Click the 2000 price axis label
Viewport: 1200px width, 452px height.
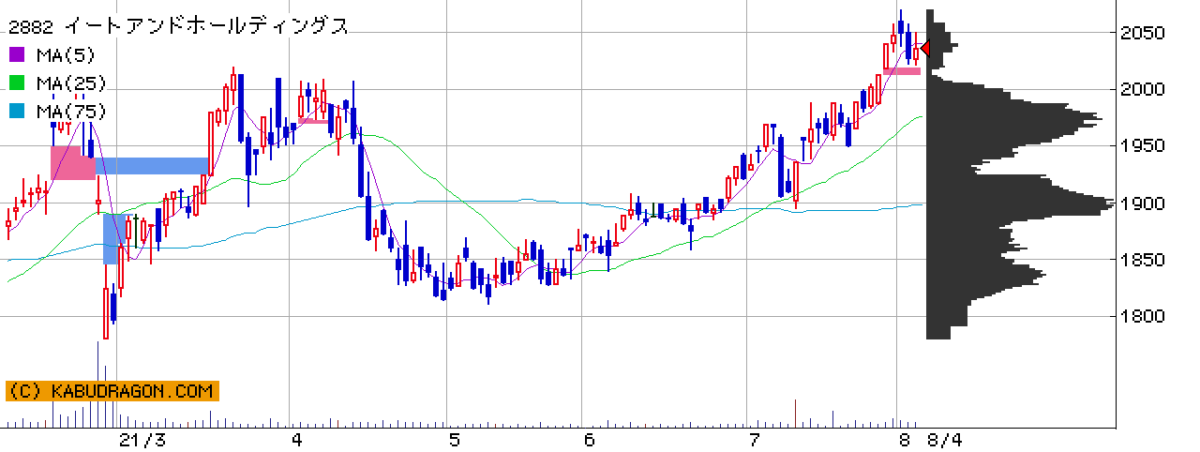tap(1144, 90)
